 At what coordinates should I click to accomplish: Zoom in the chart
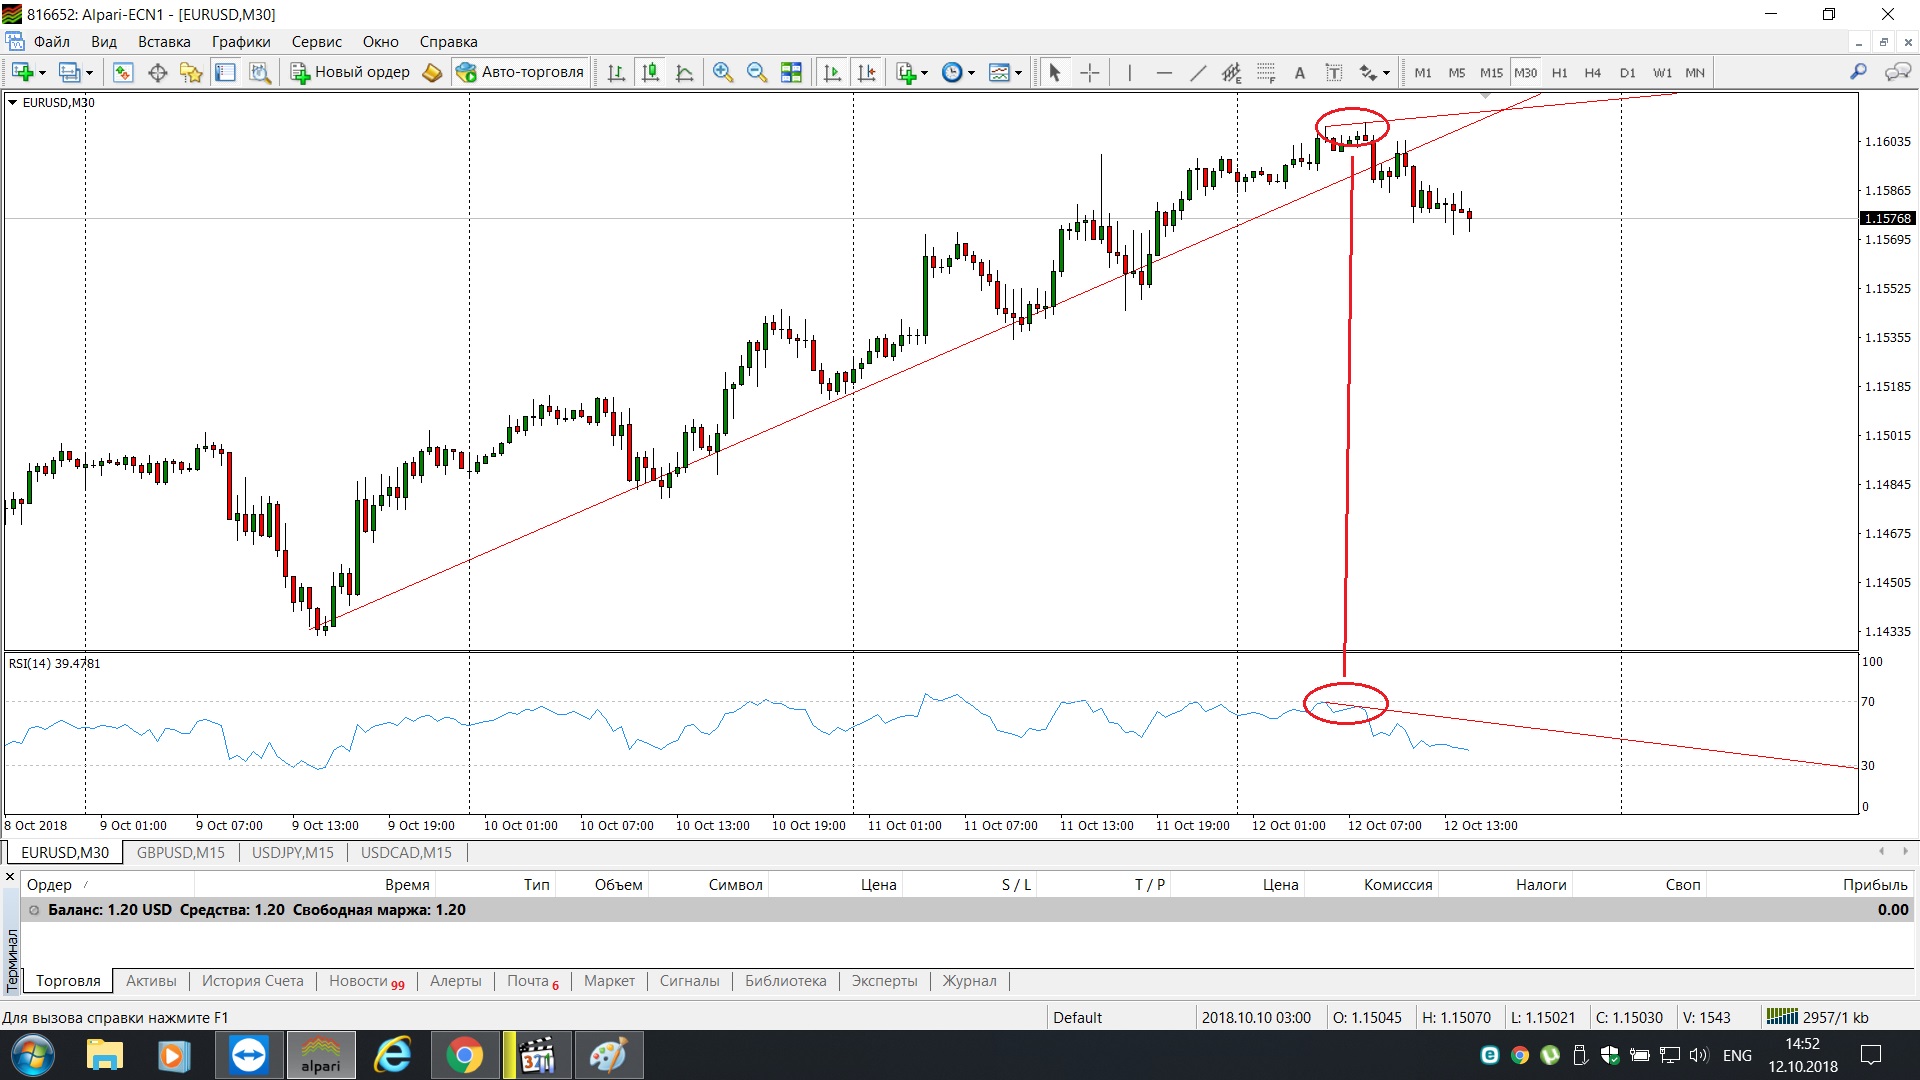[x=723, y=72]
